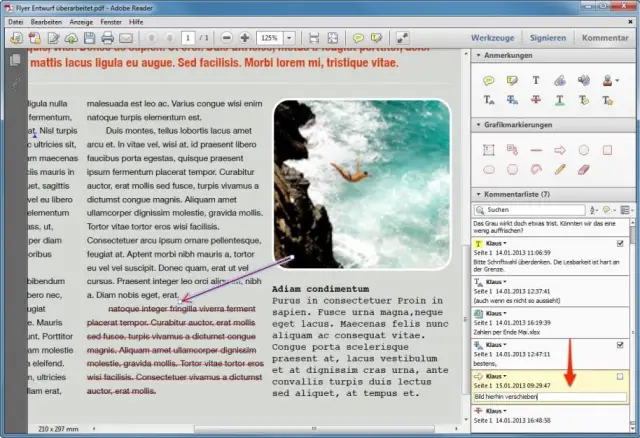Check the box on 09:29:47 comment

click(x=620, y=376)
